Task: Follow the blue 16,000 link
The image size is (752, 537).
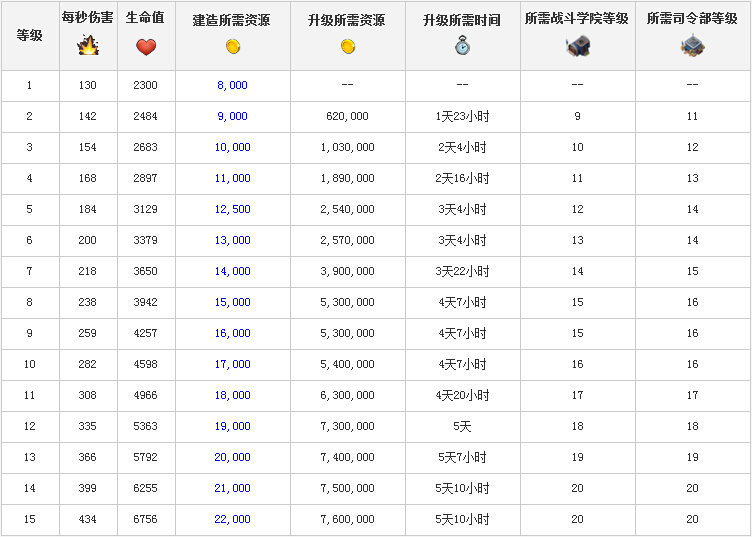Action: pos(233,333)
